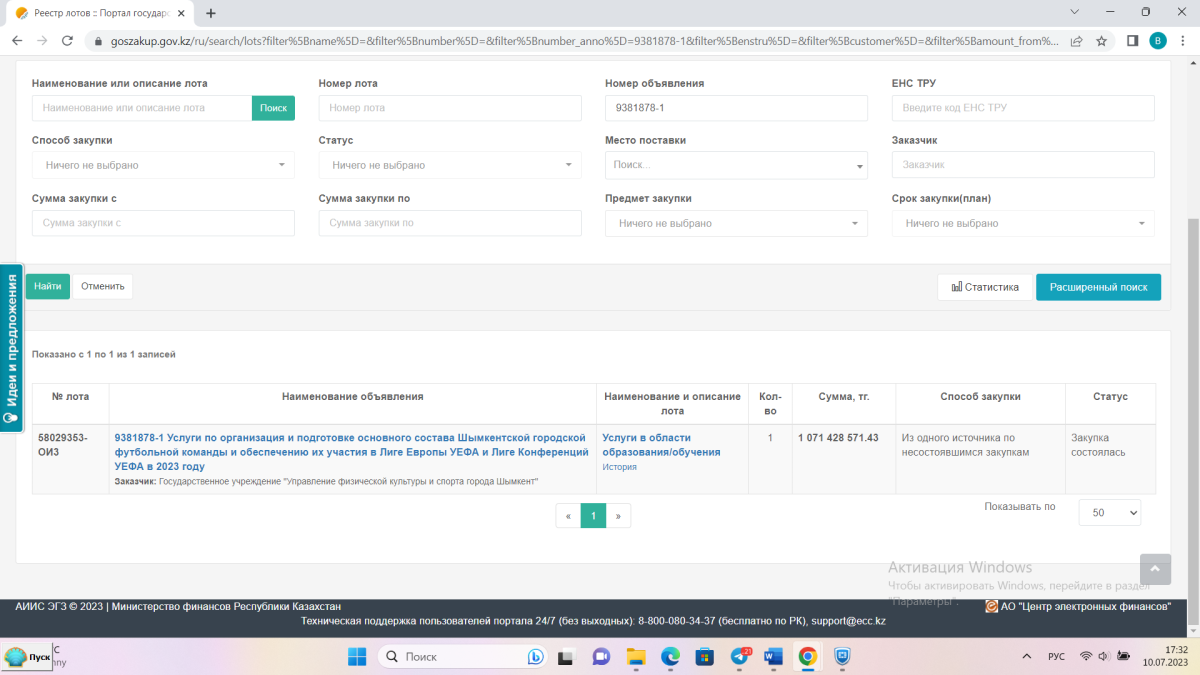Image resolution: width=1200 pixels, height=675 pixels.
Task: Open the Срок закупки(план) dropdown
Action: 1023,224
